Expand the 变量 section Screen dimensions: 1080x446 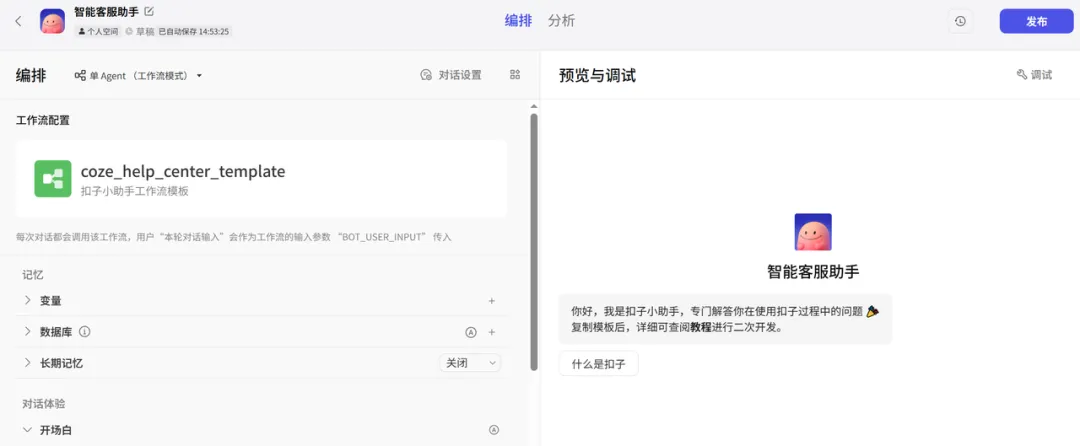pos(28,301)
